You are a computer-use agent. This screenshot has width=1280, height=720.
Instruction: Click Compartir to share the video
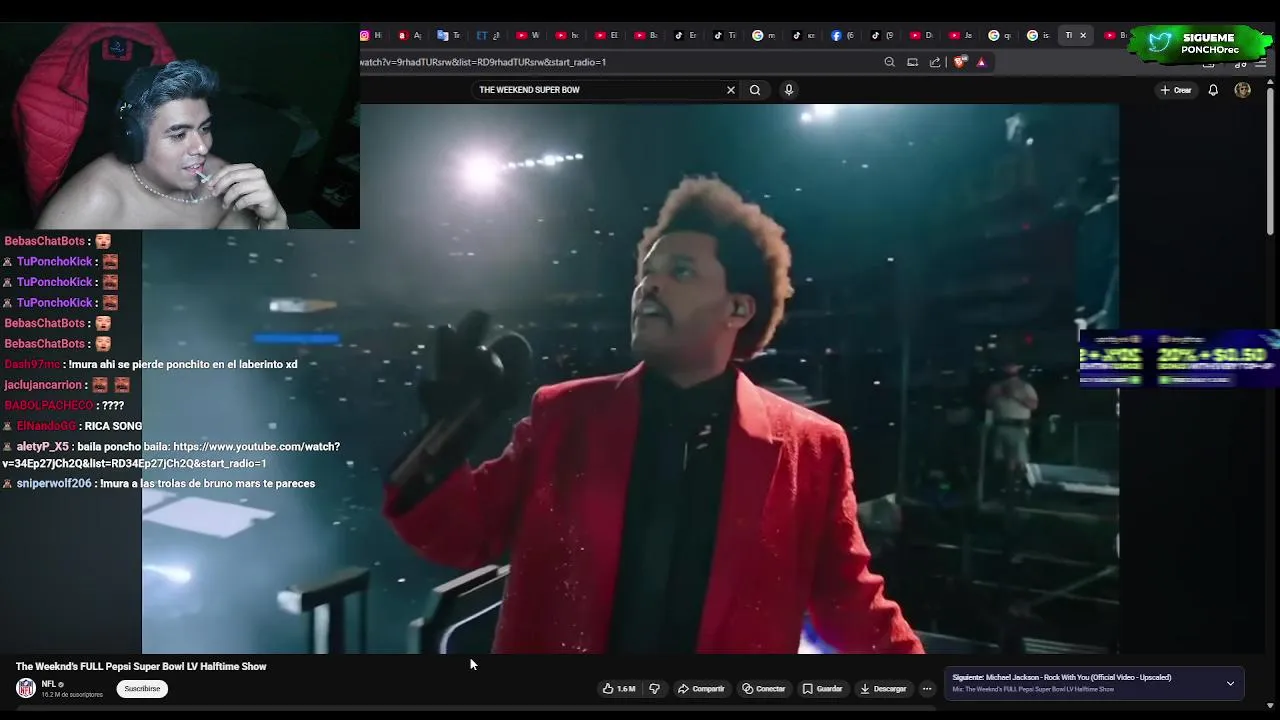(701, 689)
